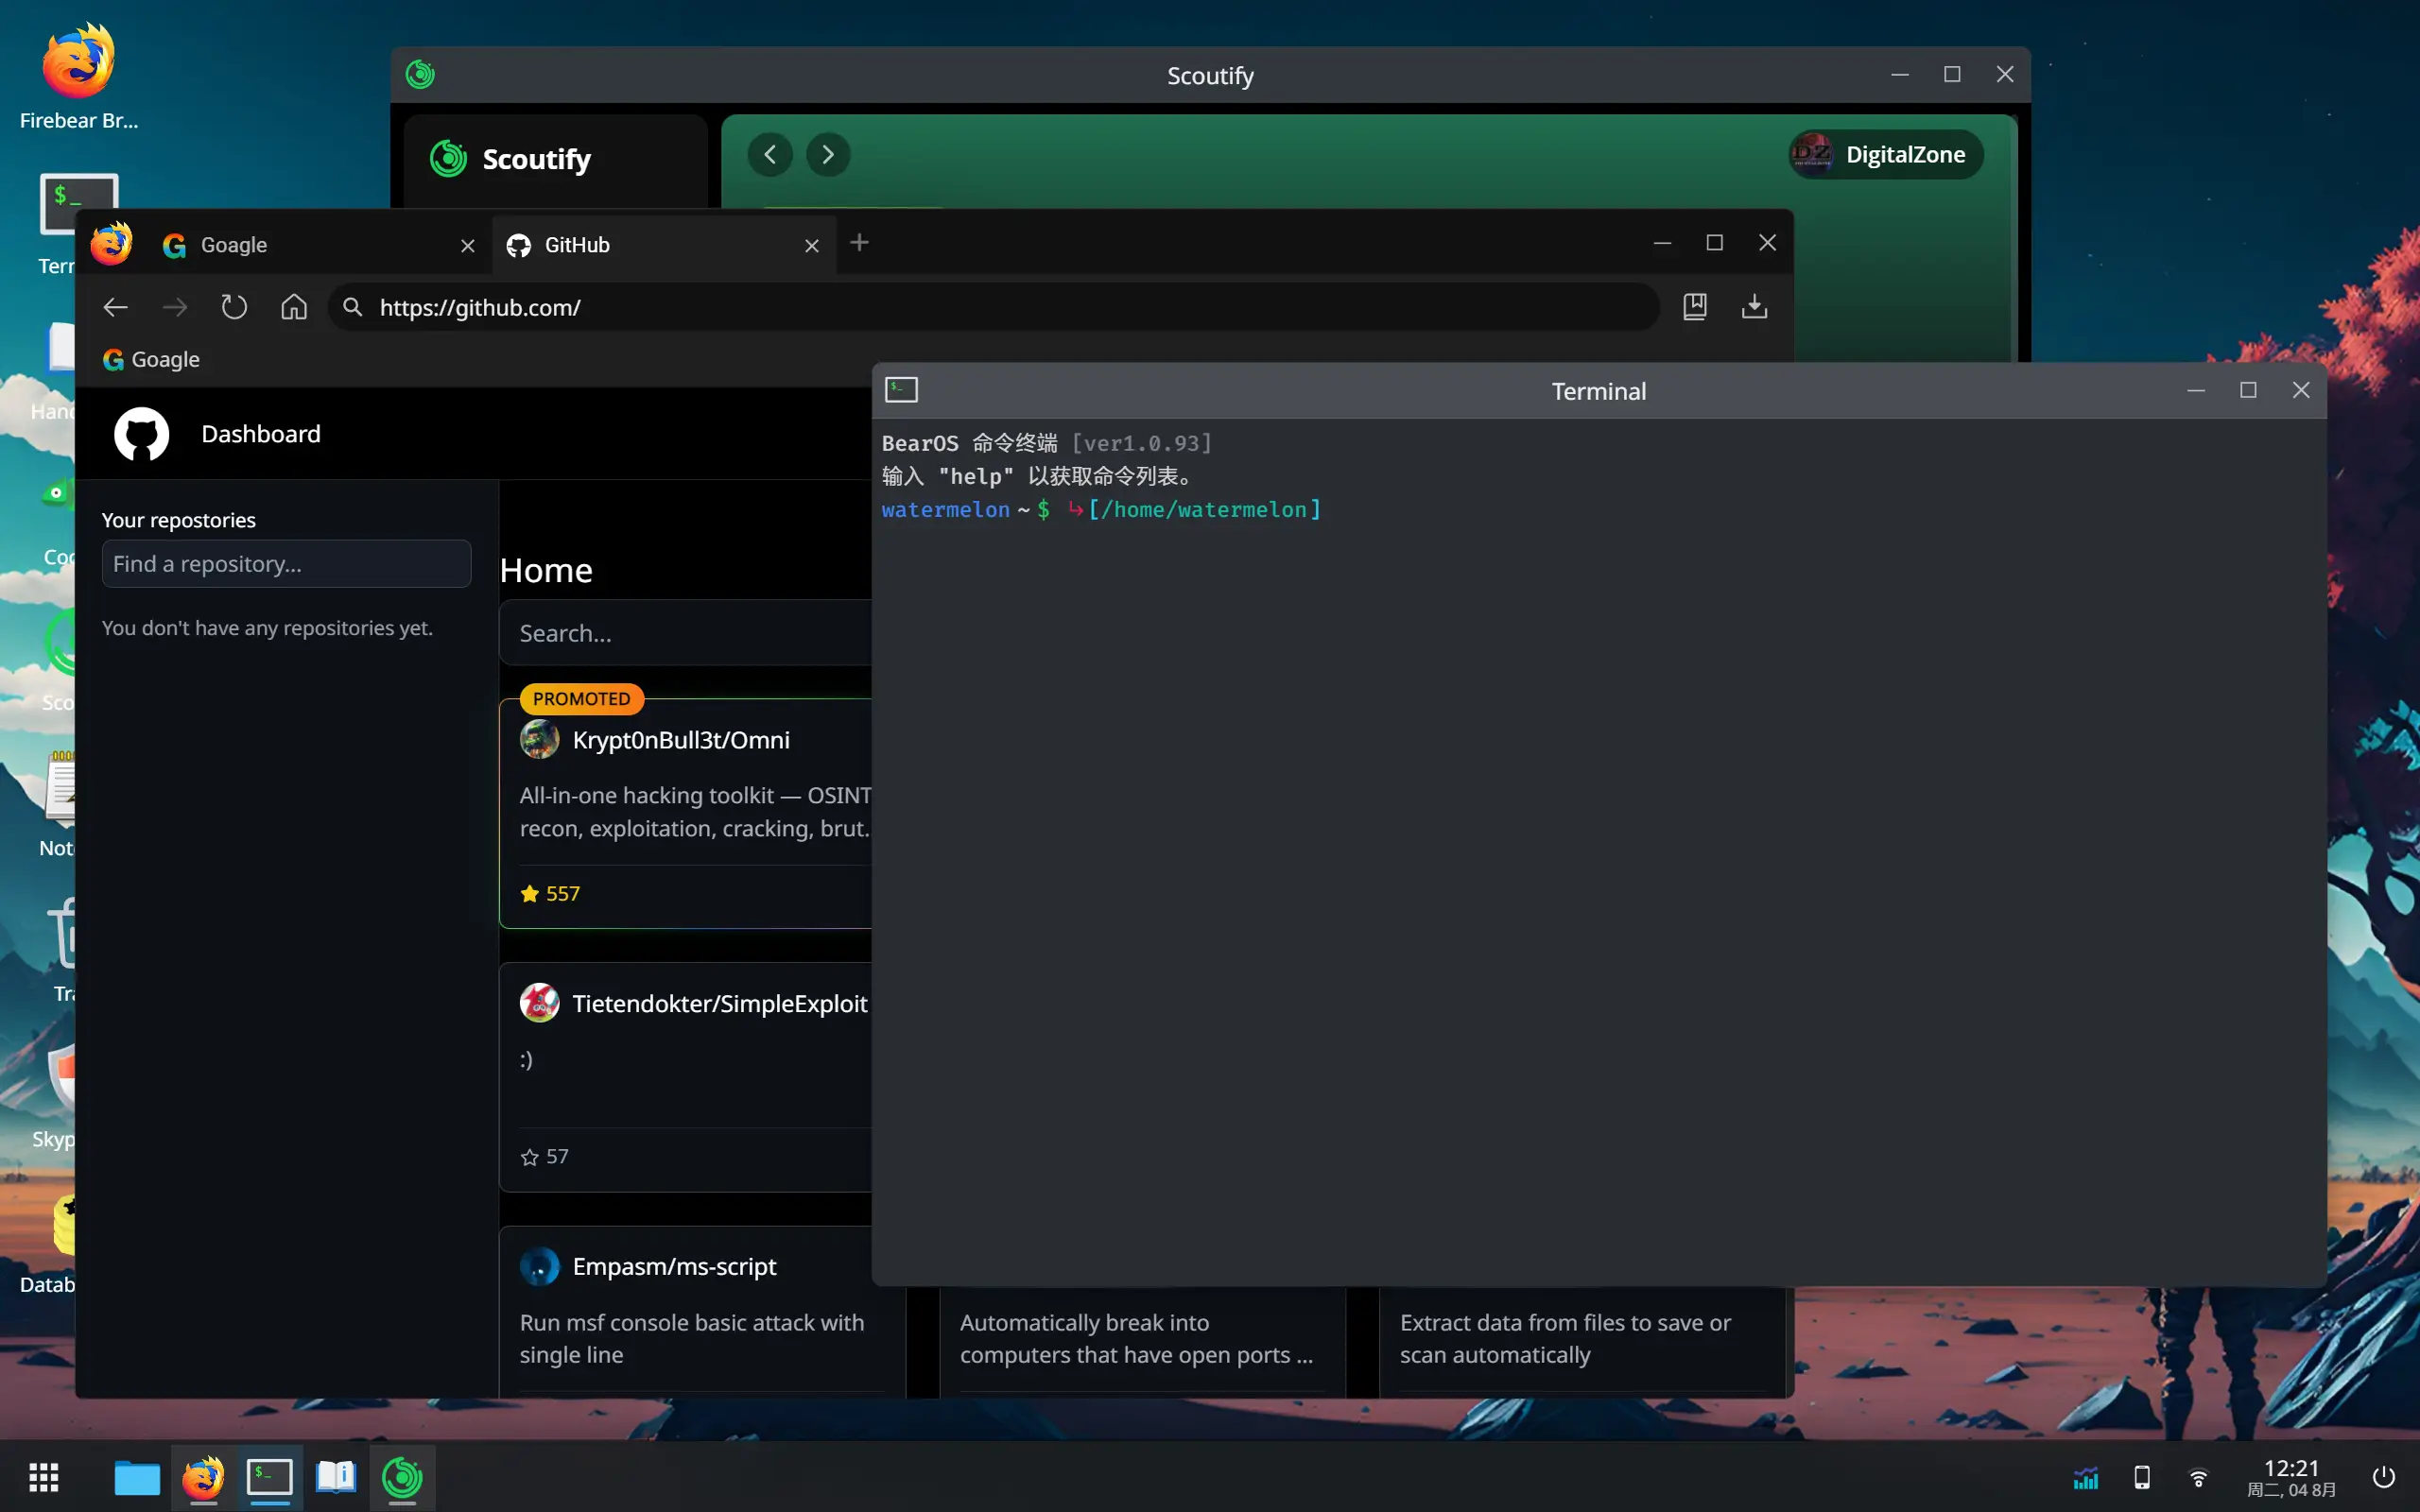
Task: Star the Omni repository with 557 stars
Action: [530, 894]
